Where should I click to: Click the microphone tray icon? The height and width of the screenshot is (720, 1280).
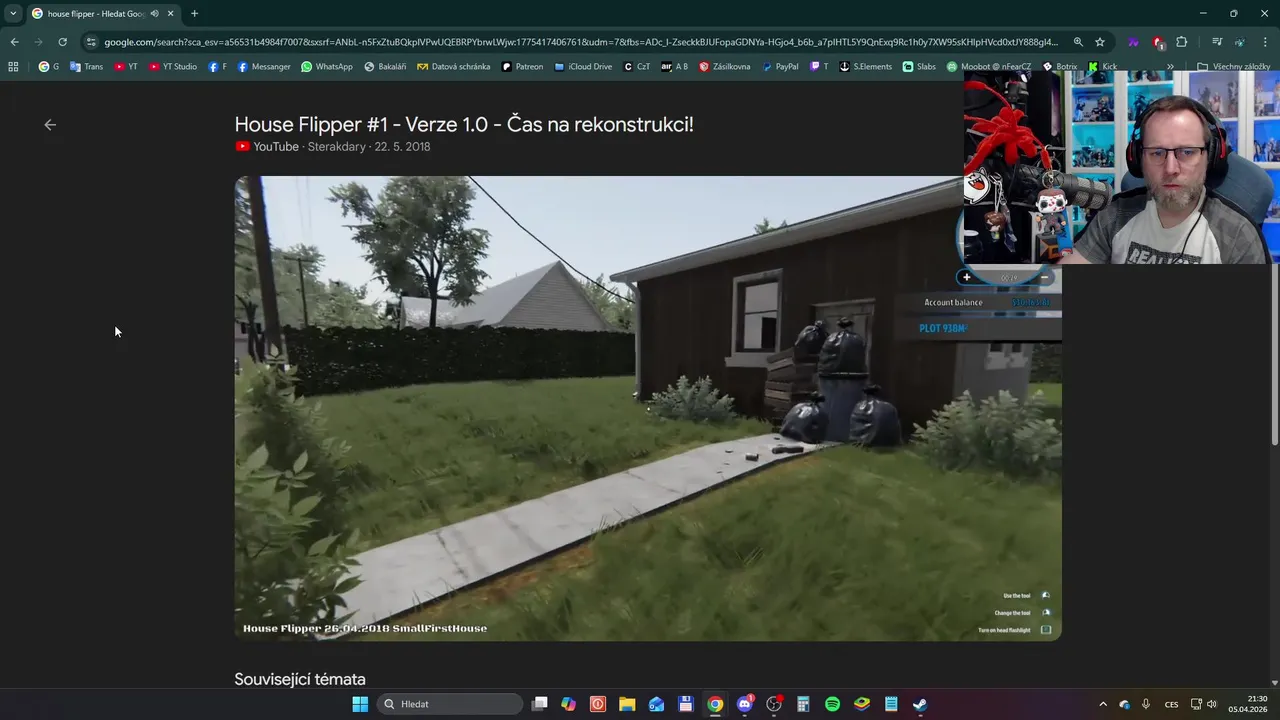click(1146, 704)
